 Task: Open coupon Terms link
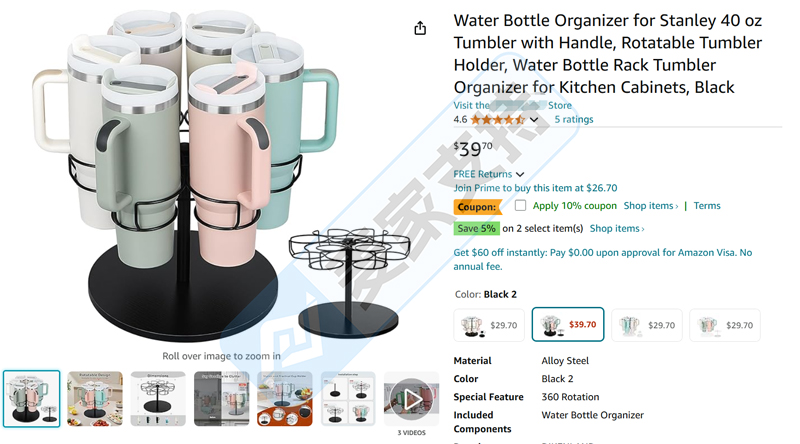(707, 206)
